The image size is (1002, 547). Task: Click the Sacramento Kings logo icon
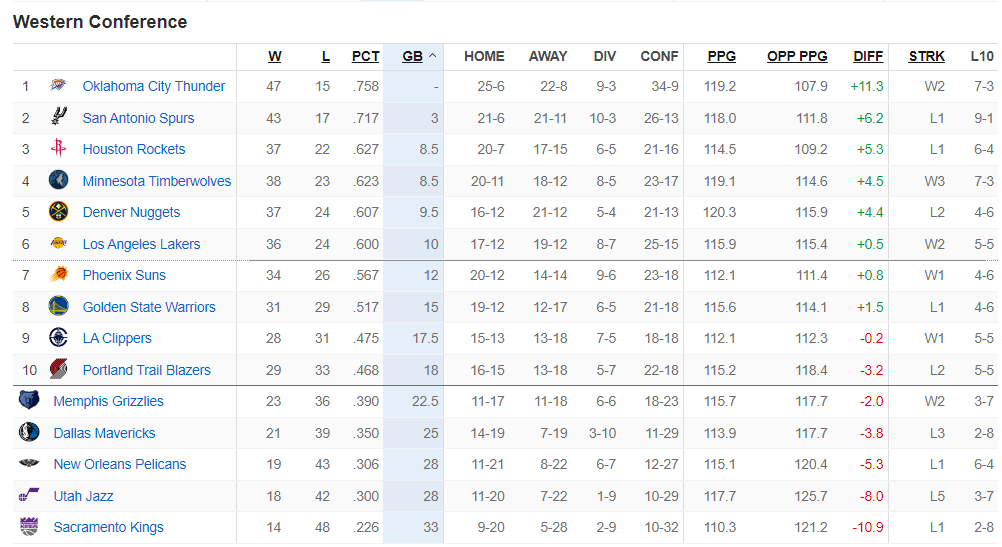pos(29,527)
